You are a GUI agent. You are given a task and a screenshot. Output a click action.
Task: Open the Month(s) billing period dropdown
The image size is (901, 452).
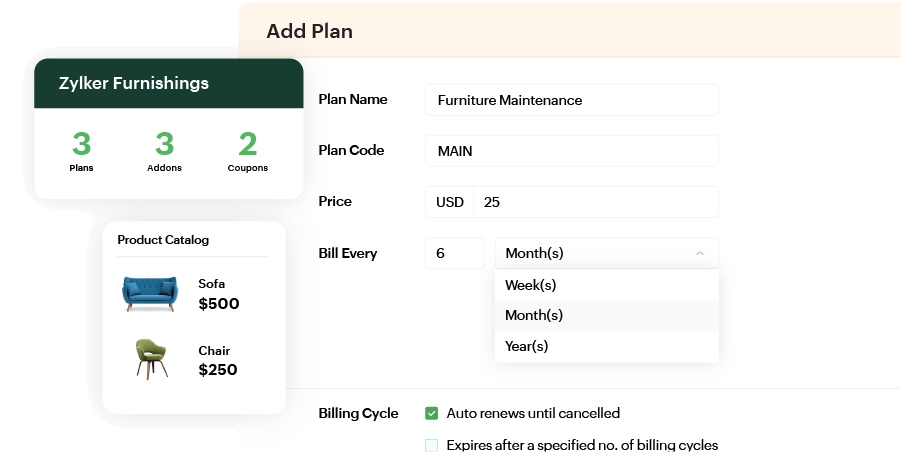pyautogui.click(x=605, y=253)
